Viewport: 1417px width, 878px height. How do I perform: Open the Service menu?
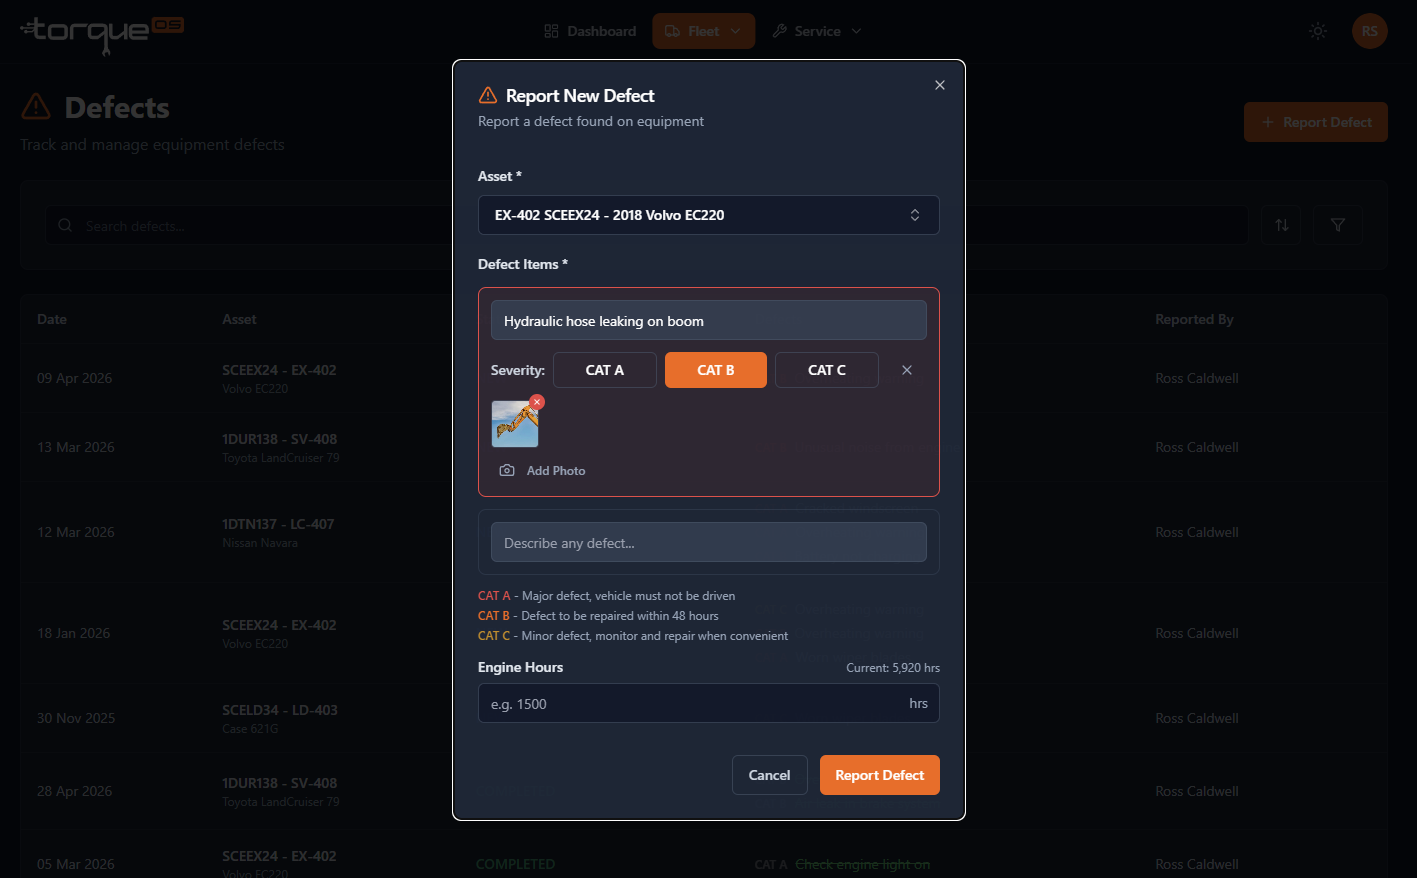(x=817, y=31)
